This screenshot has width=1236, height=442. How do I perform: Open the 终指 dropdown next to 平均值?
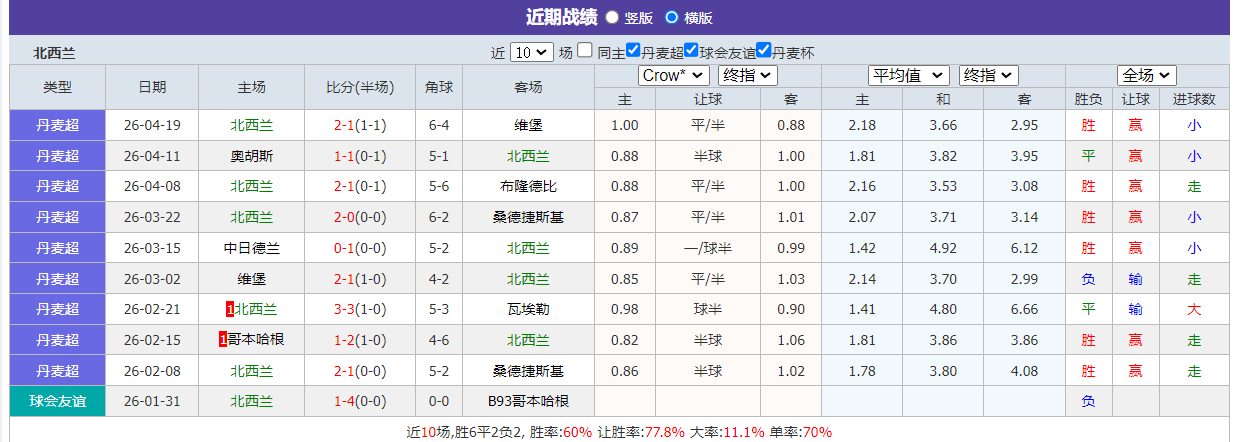tap(988, 75)
